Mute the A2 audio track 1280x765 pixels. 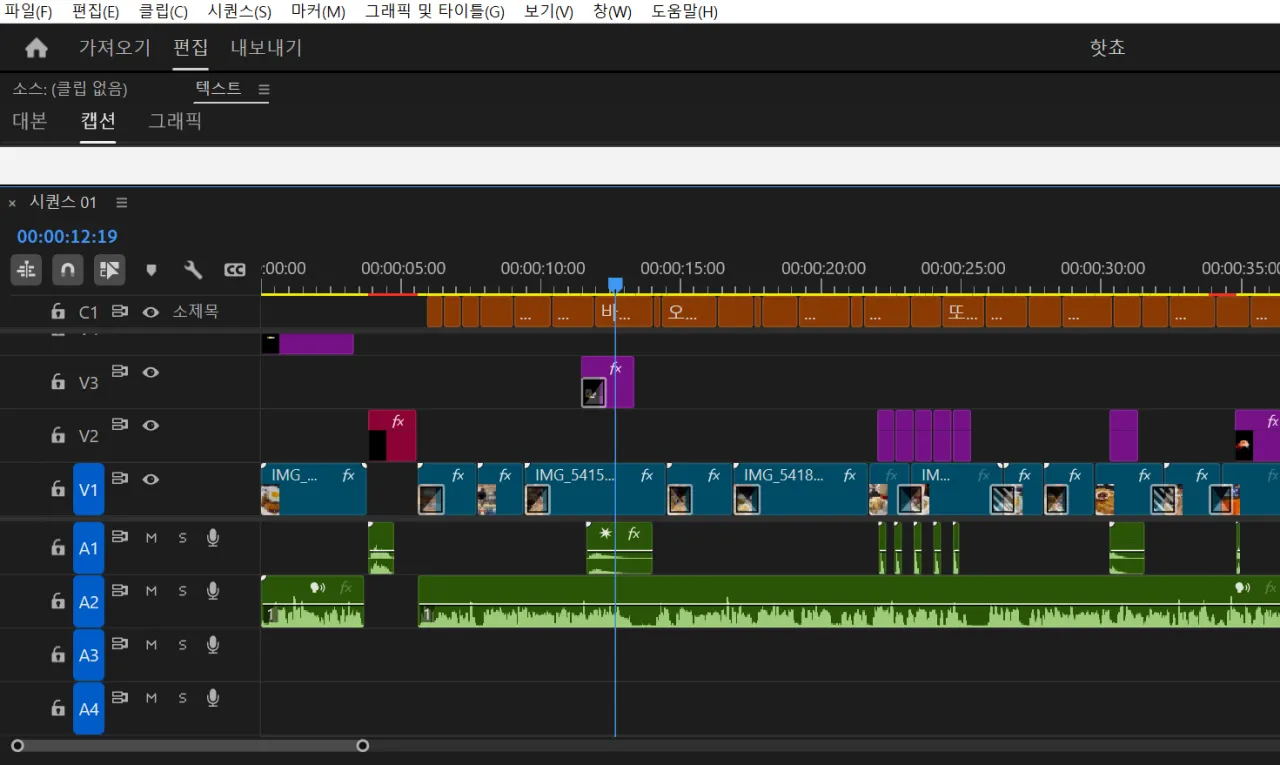coord(151,591)
